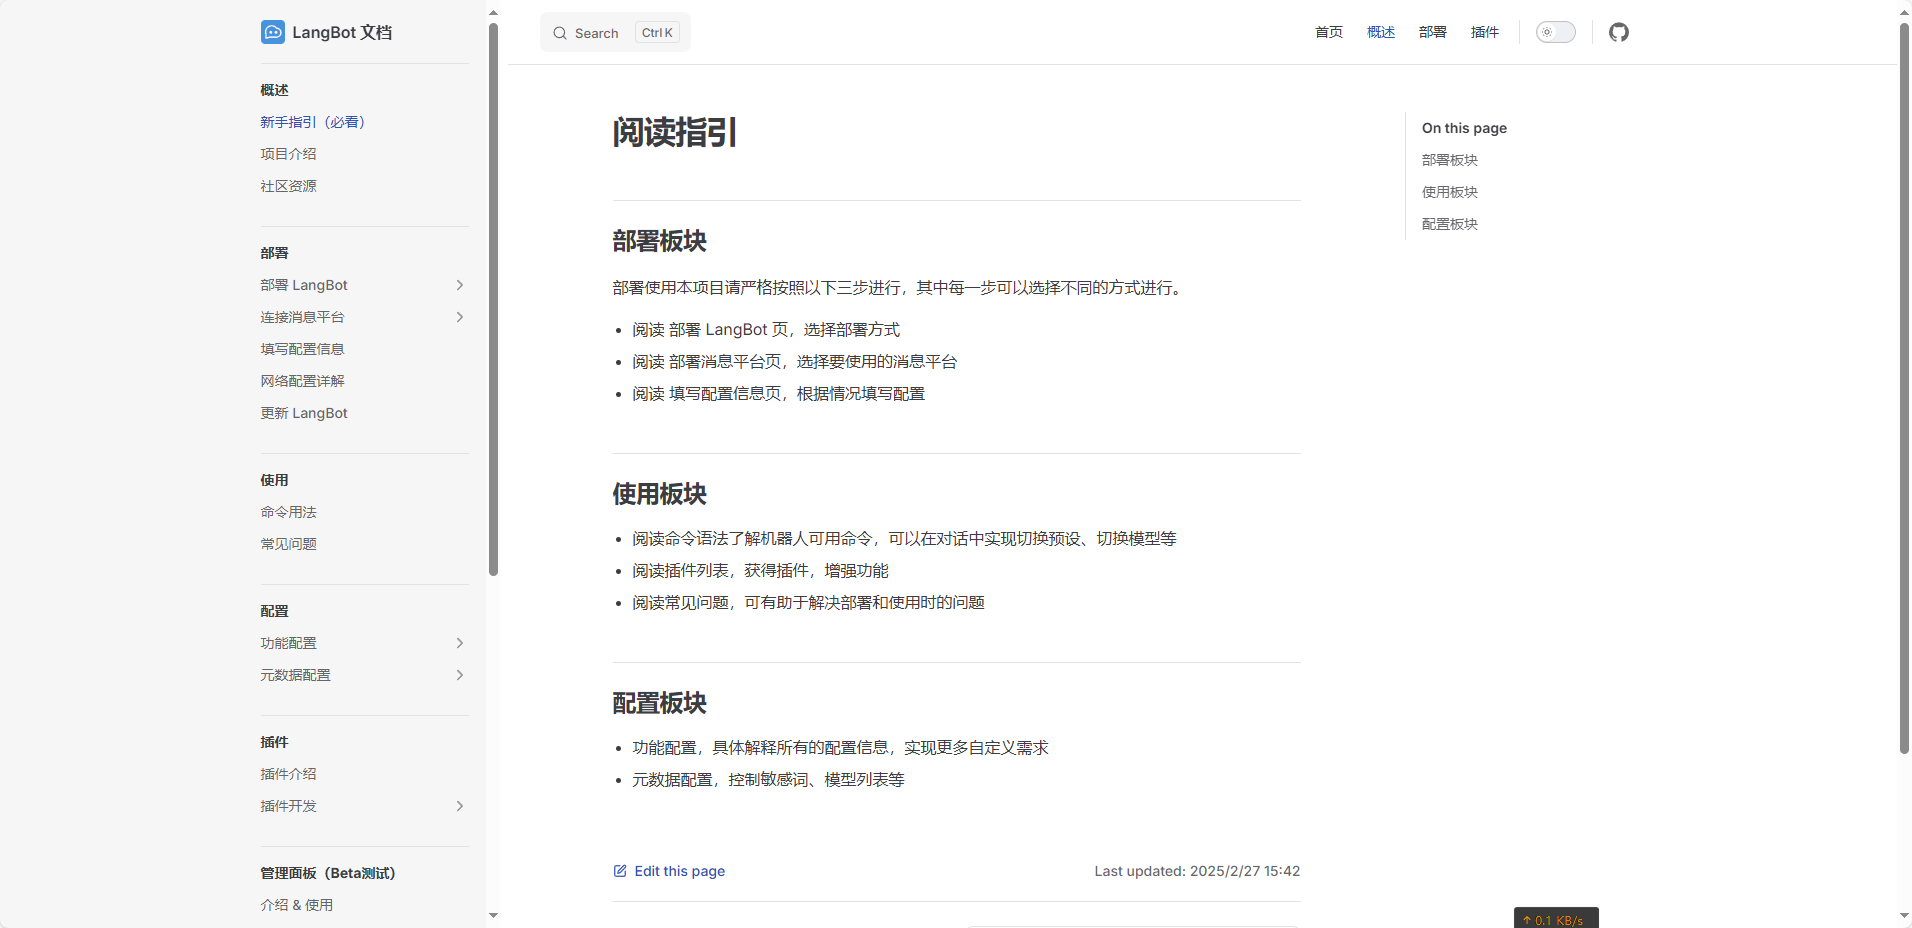The image size is (1912, 928).
Task: Click the LangBot logo icon
Action: (x=273, y=32)
